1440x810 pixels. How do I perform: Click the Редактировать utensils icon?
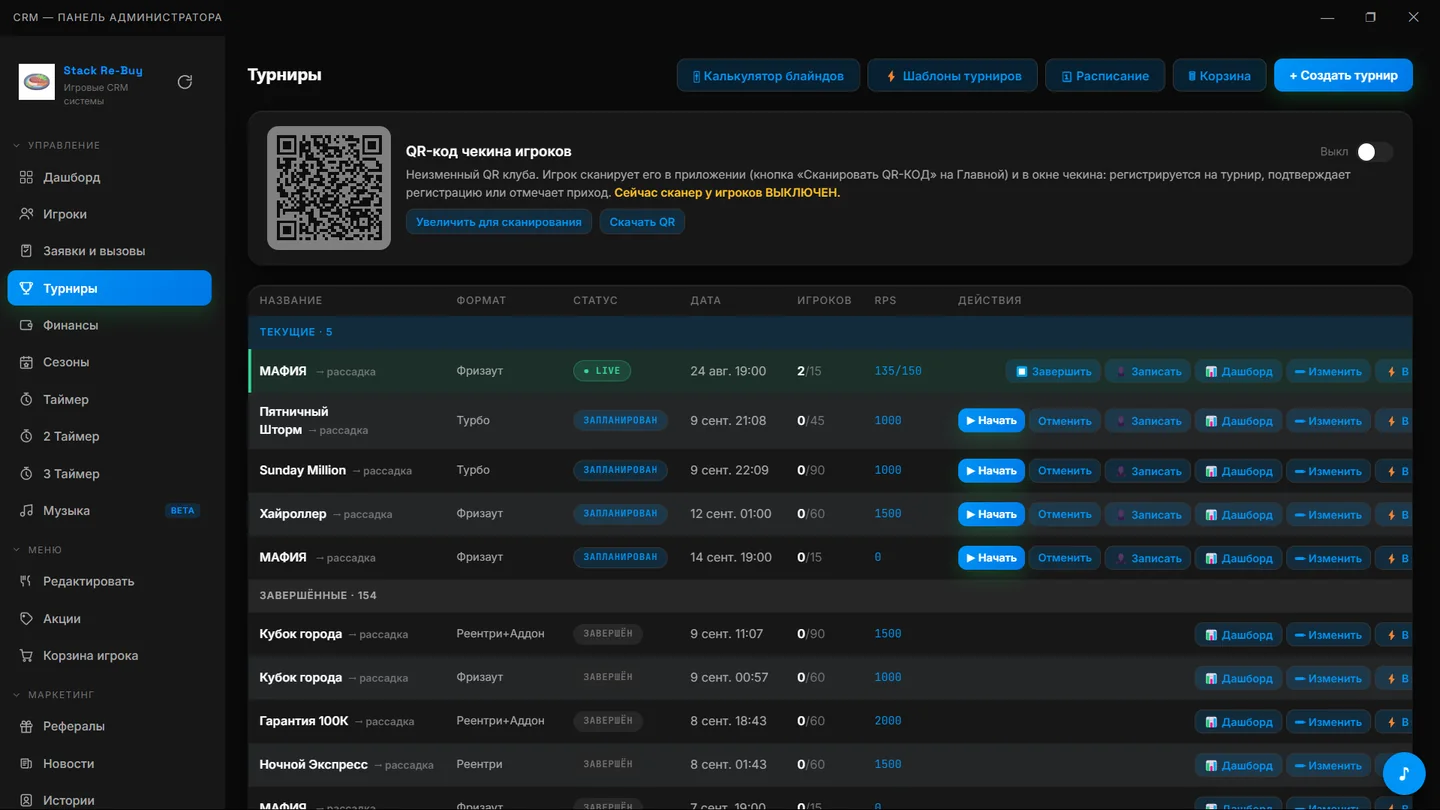pyautogui.click(x=27, y=581)
